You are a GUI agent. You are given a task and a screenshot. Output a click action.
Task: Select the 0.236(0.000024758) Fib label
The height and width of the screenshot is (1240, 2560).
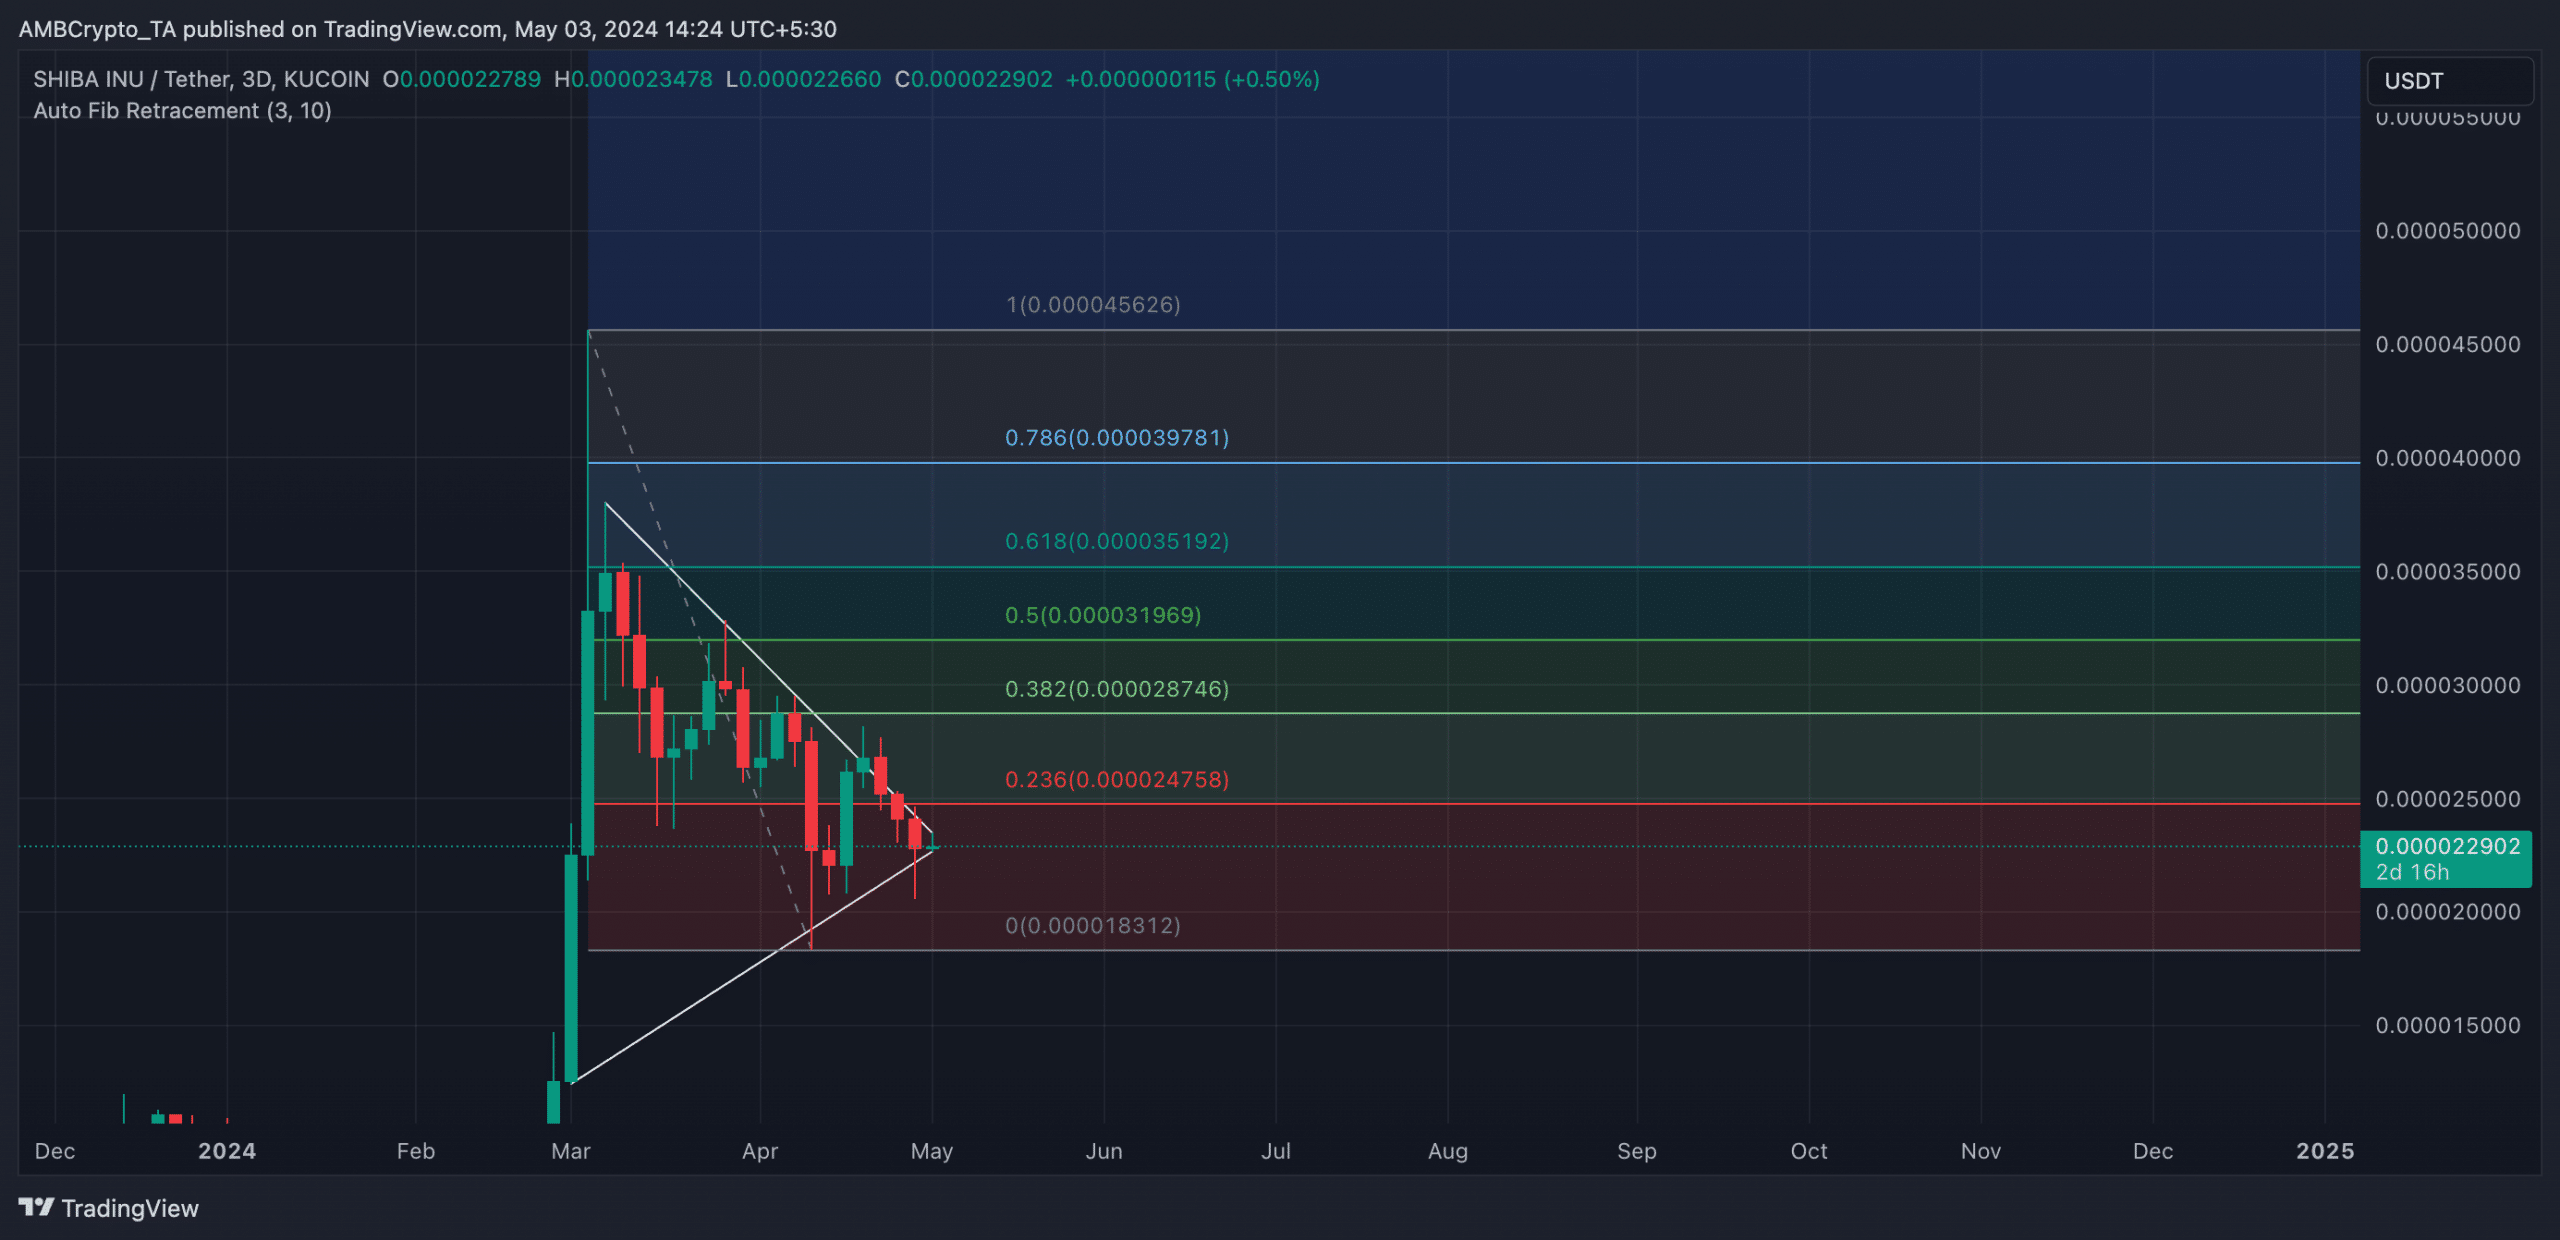point(1117,779)
